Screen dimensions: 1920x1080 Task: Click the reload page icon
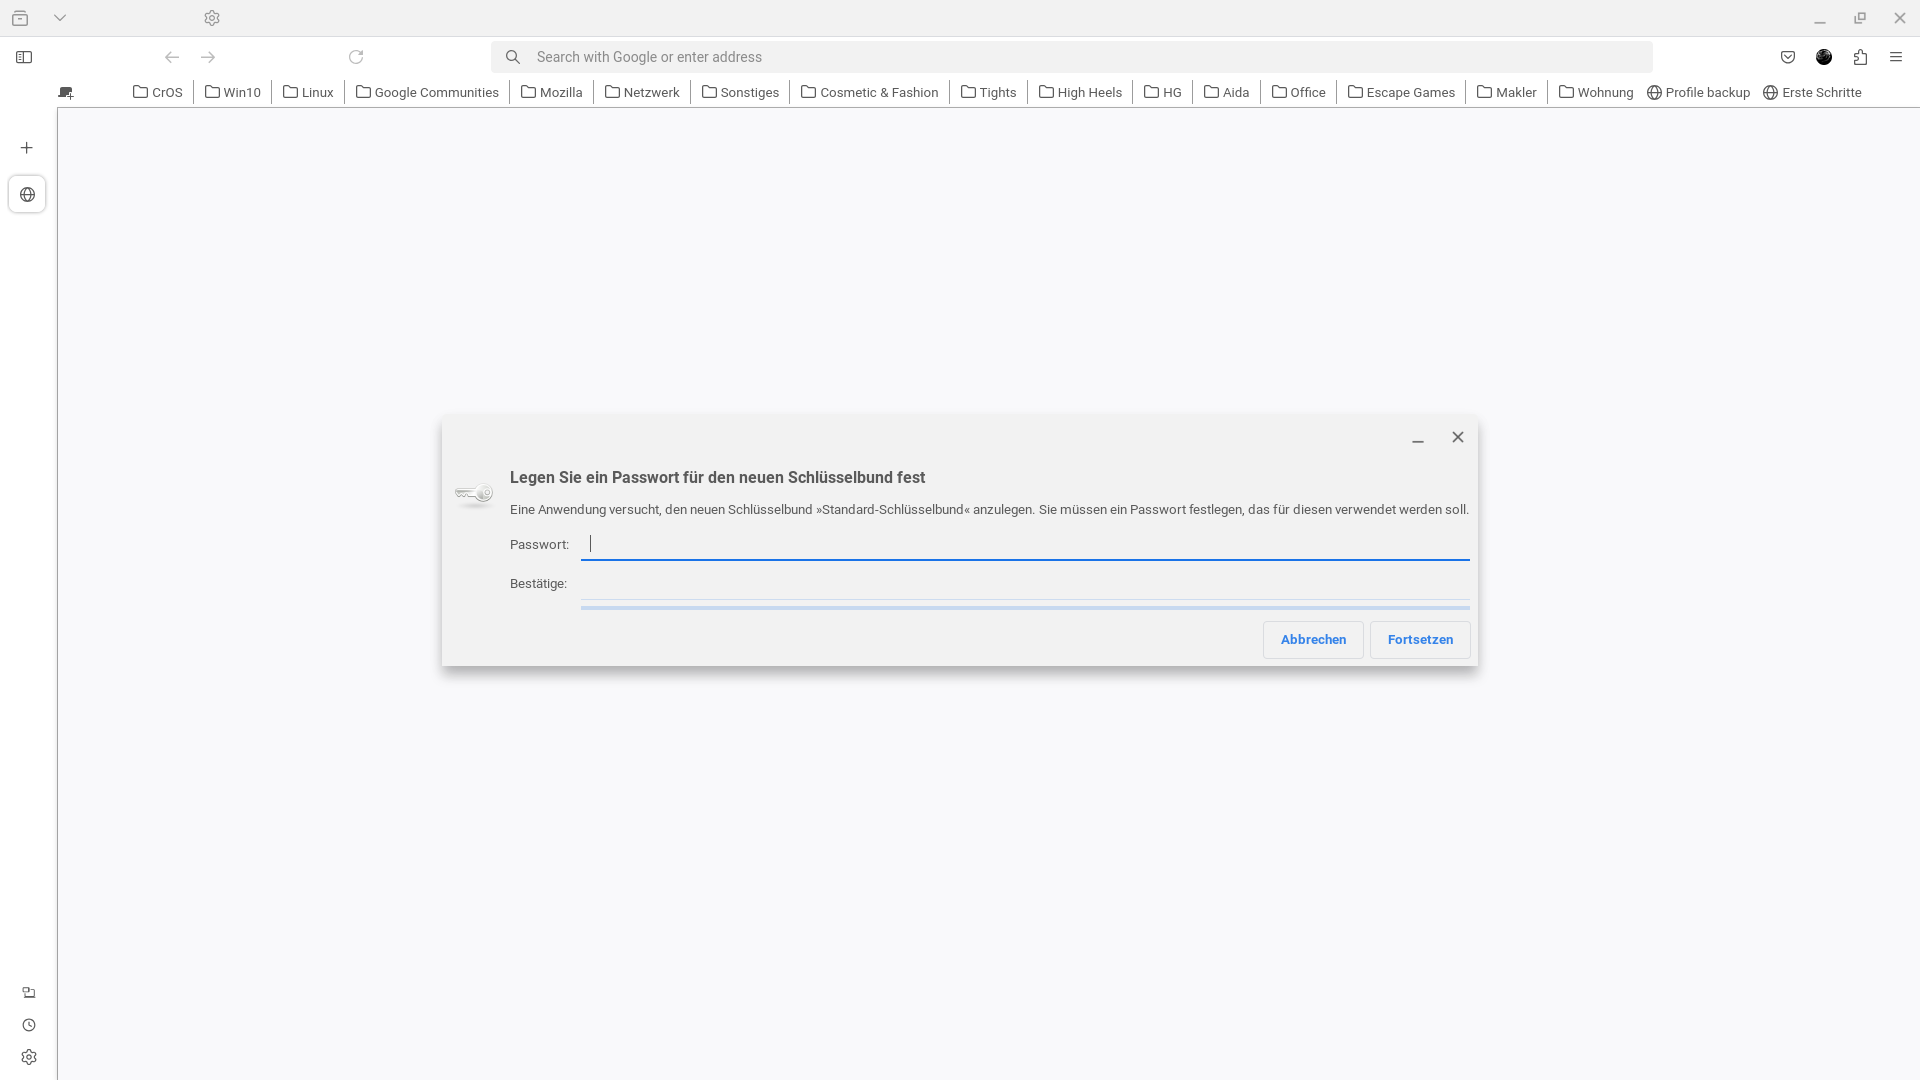(x=356, y=57)
